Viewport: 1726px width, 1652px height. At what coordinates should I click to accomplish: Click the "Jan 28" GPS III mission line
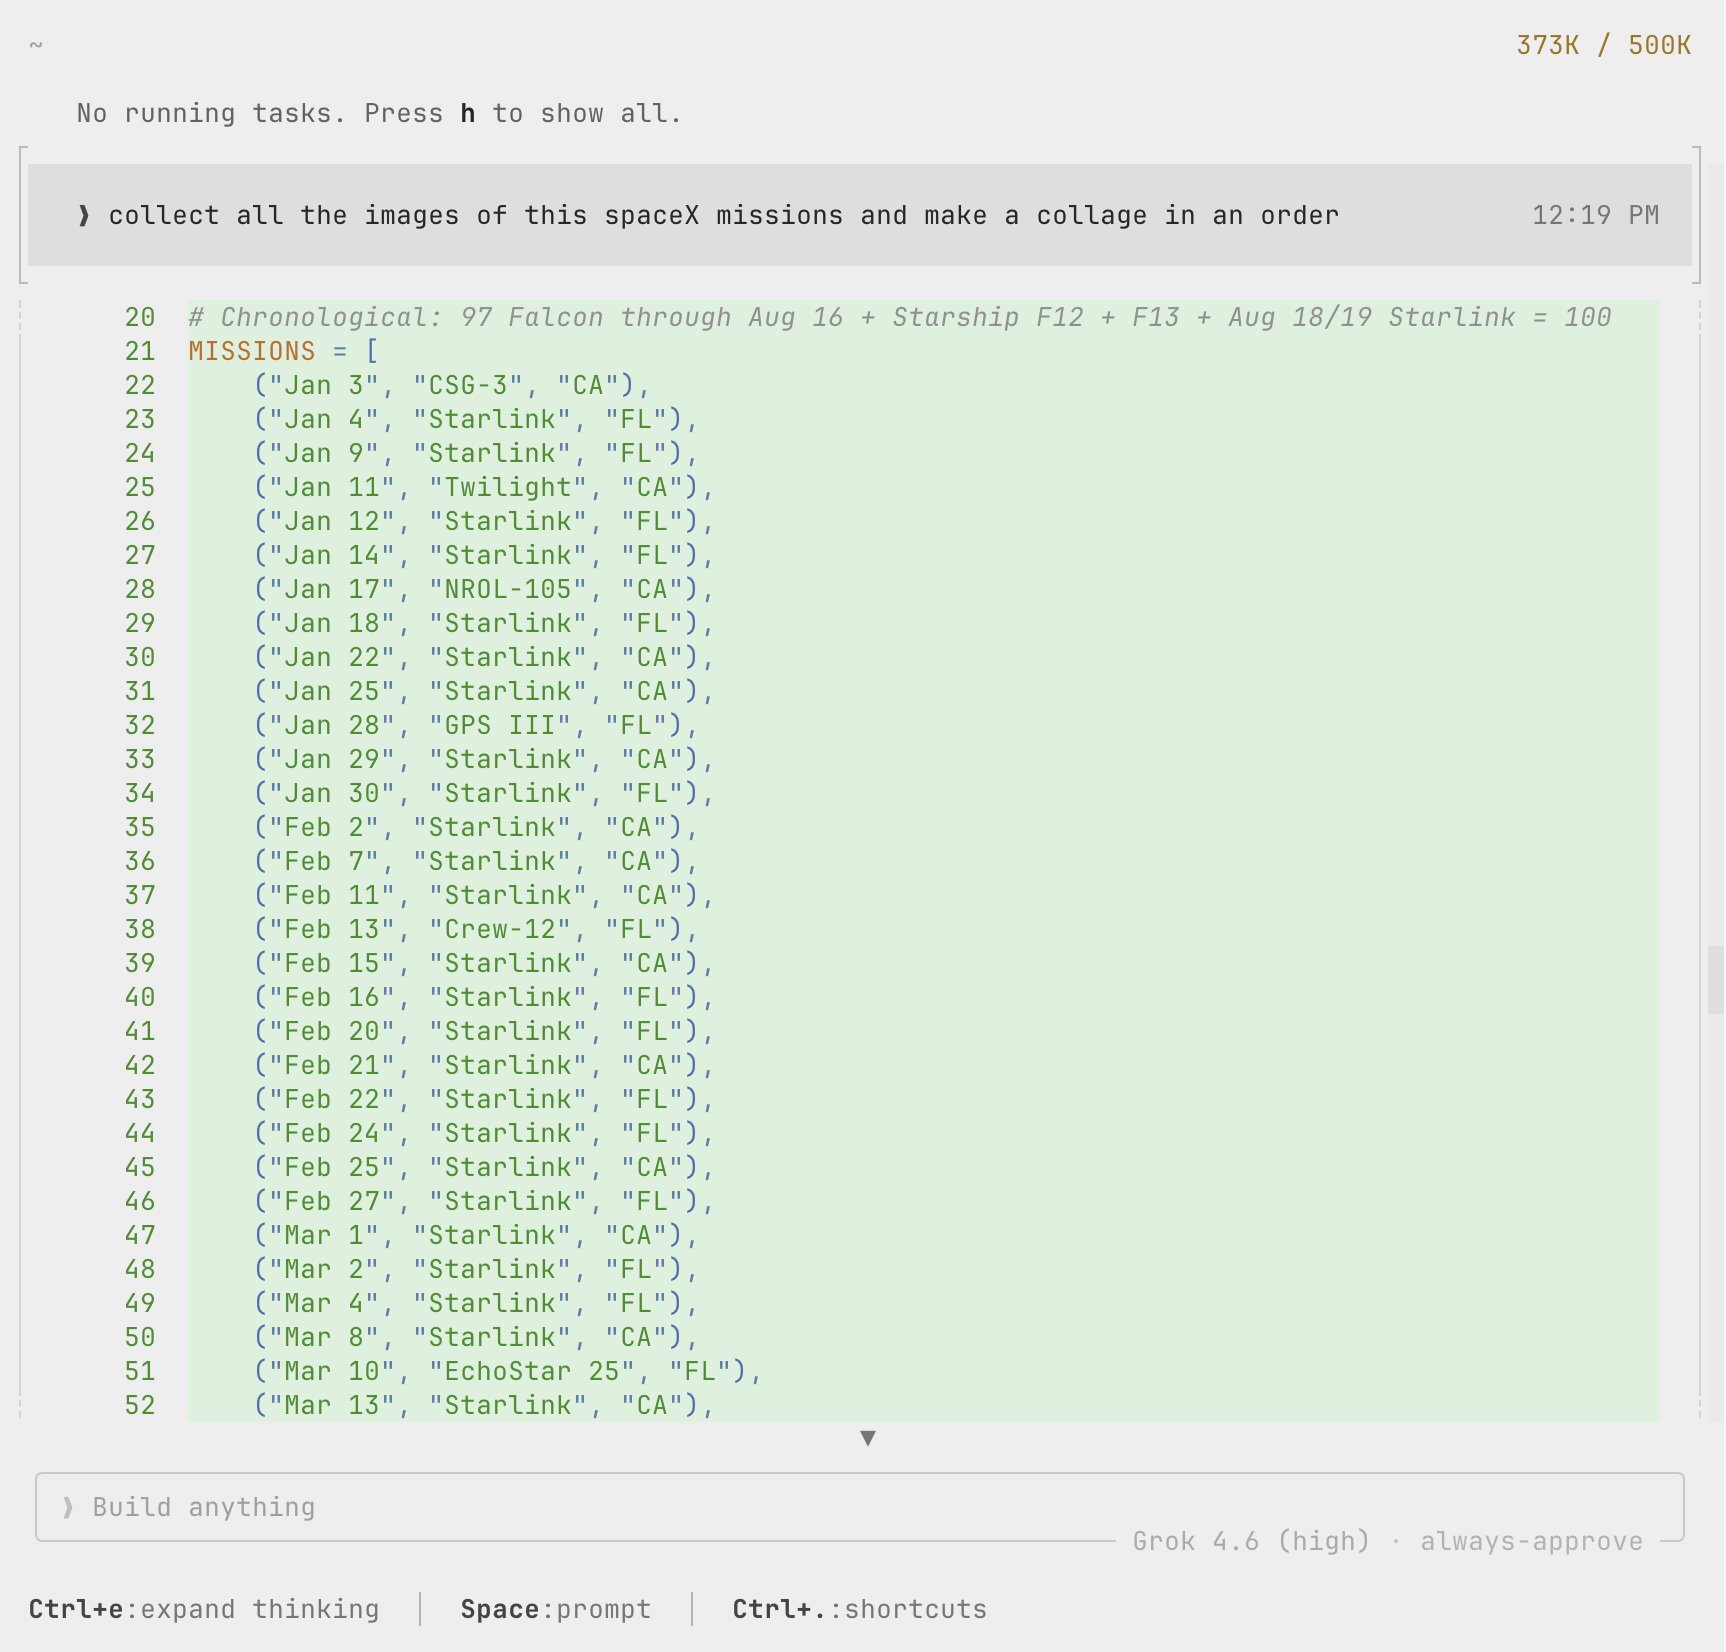[476, 725]
